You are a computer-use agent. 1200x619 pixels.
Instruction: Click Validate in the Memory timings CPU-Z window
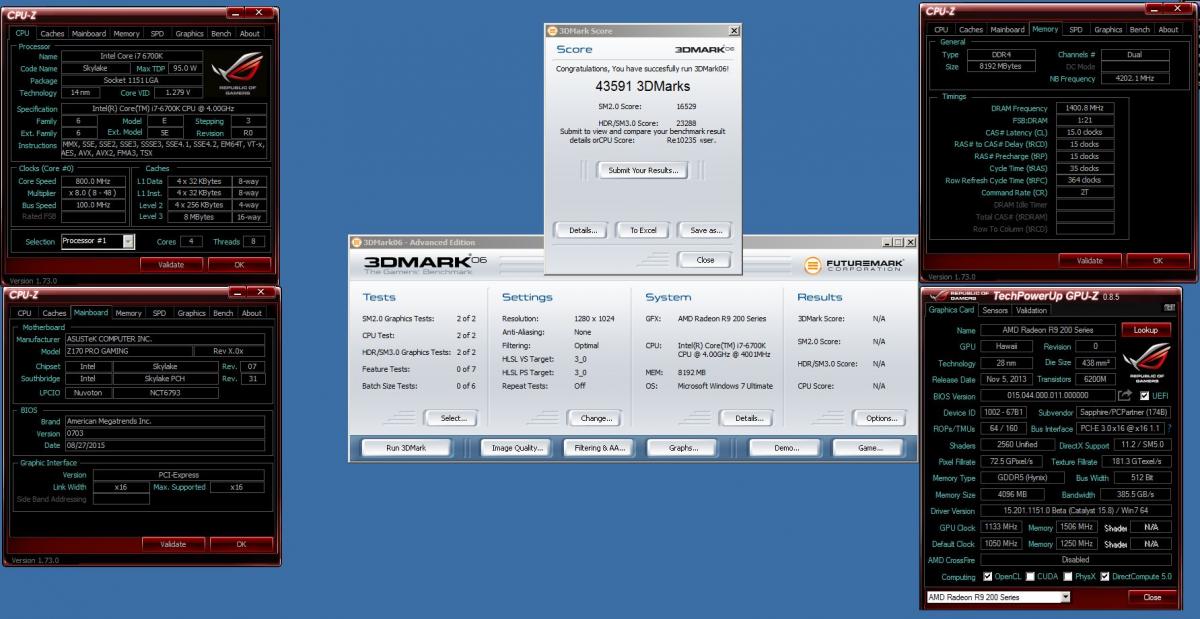[1089, 260]
